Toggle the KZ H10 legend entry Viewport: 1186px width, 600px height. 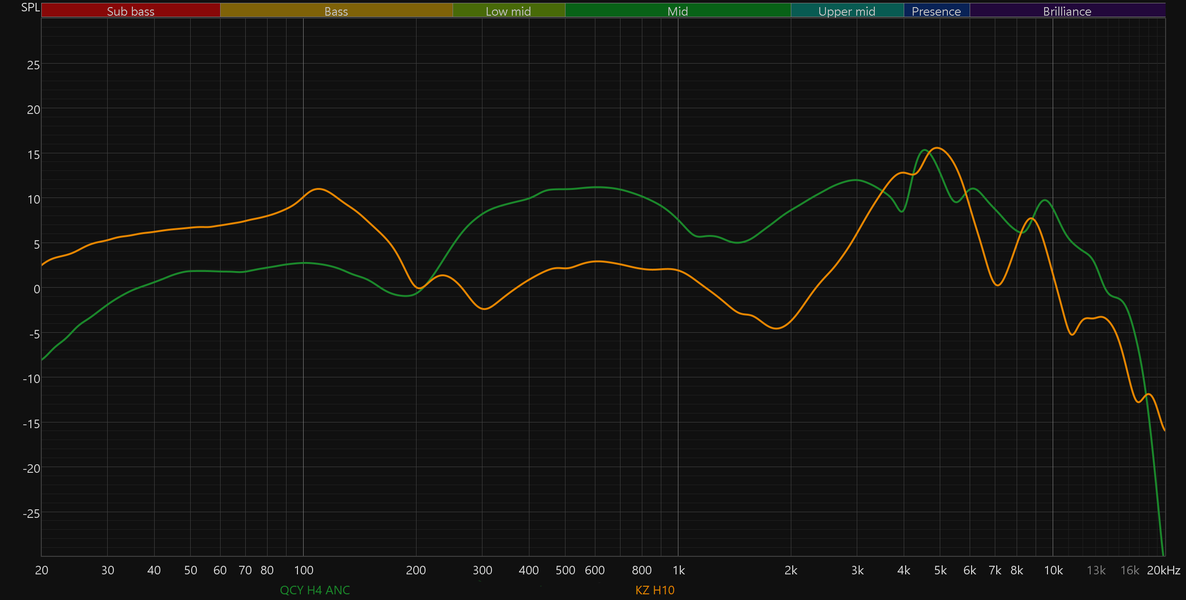click(655, 590)
